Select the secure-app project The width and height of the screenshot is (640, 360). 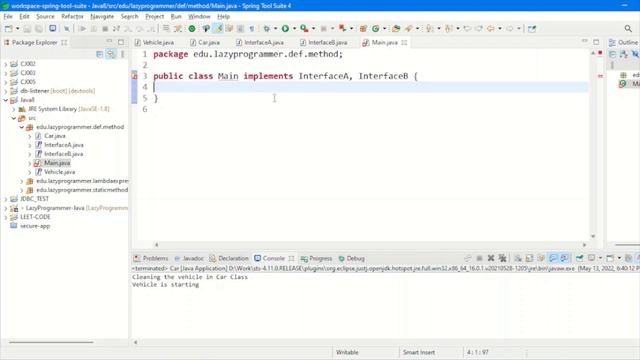coord(35,226)
